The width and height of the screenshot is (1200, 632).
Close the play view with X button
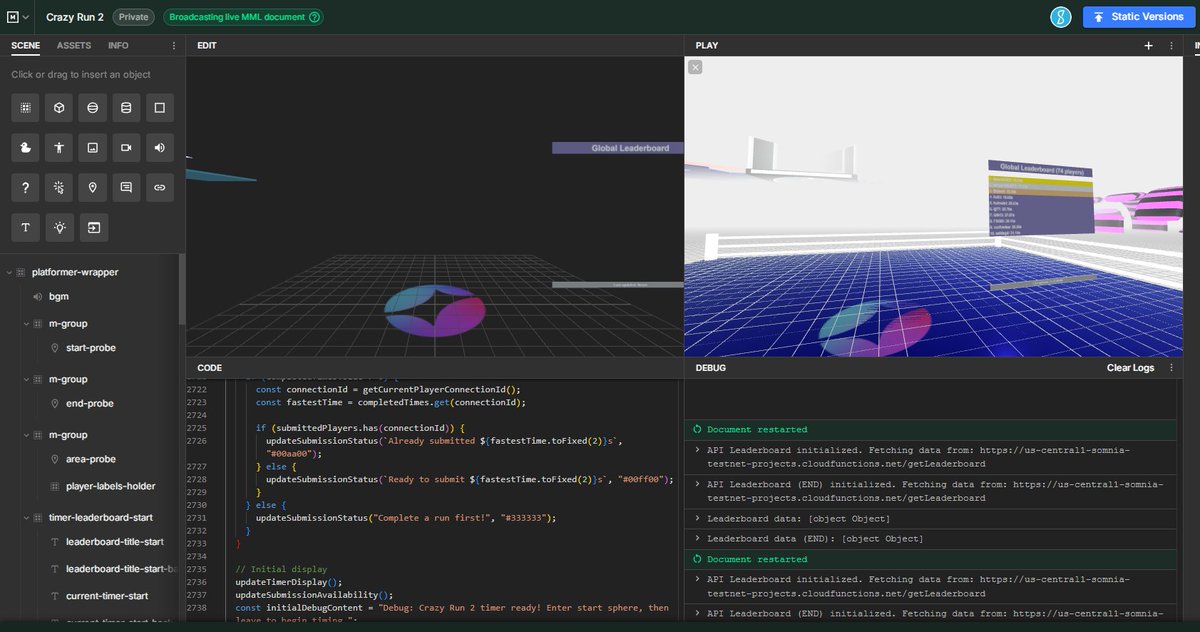point(695,67)
